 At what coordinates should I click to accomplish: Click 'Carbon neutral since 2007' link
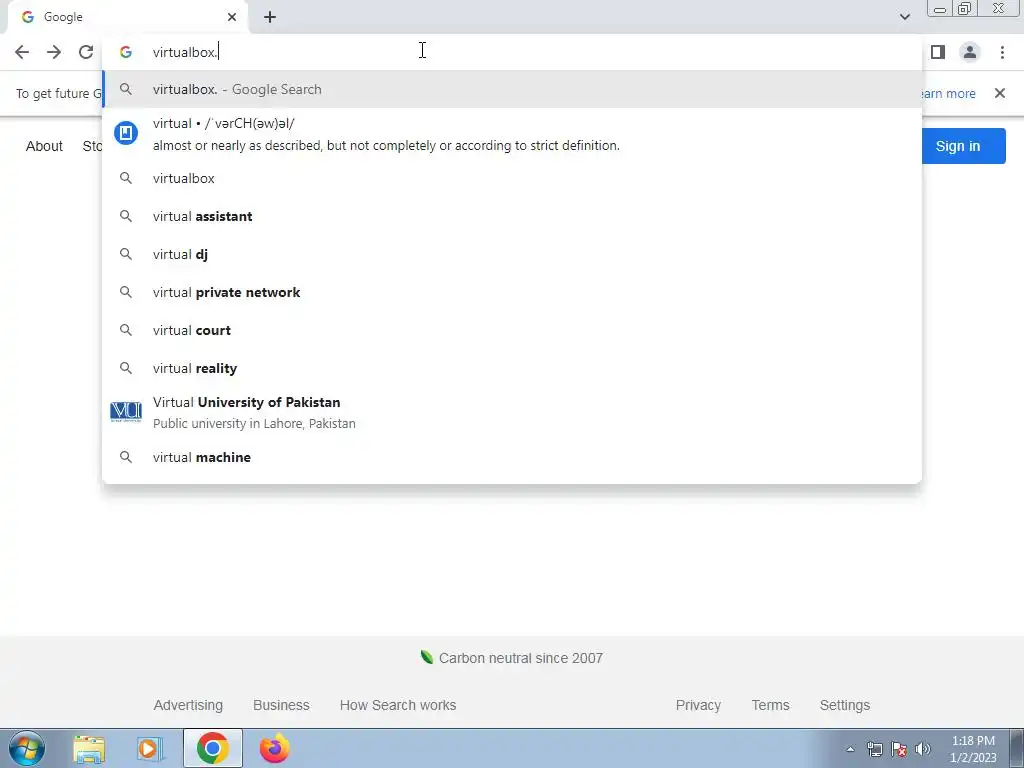point(512,658)
